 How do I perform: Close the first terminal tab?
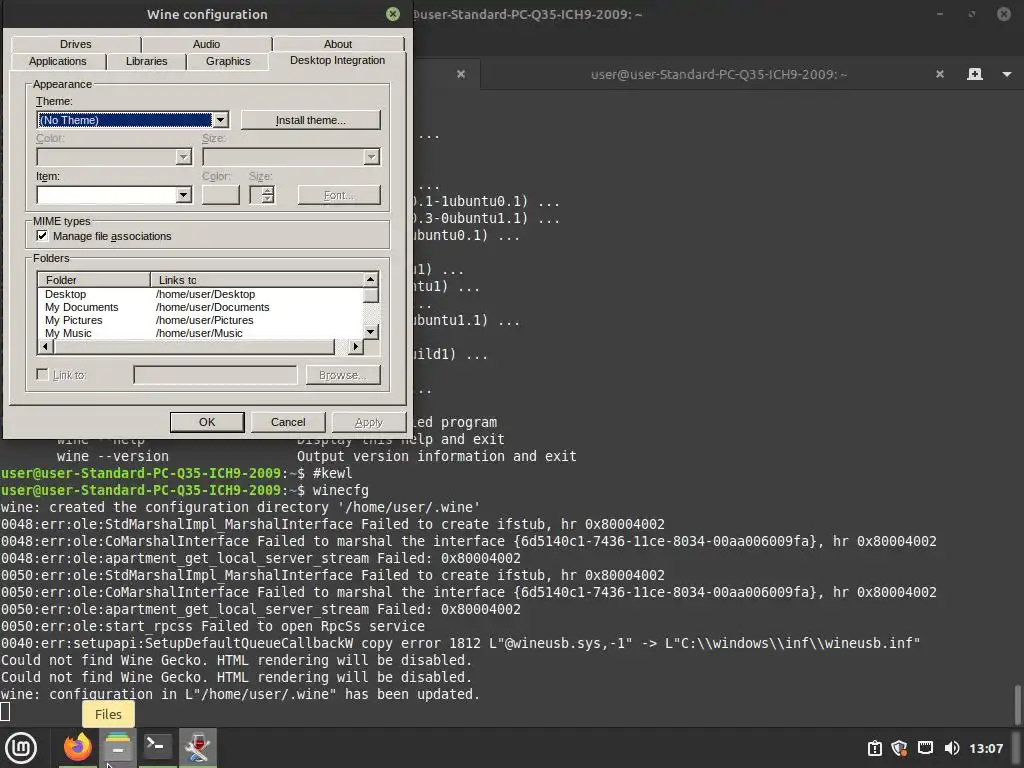(x=461, y=74)
